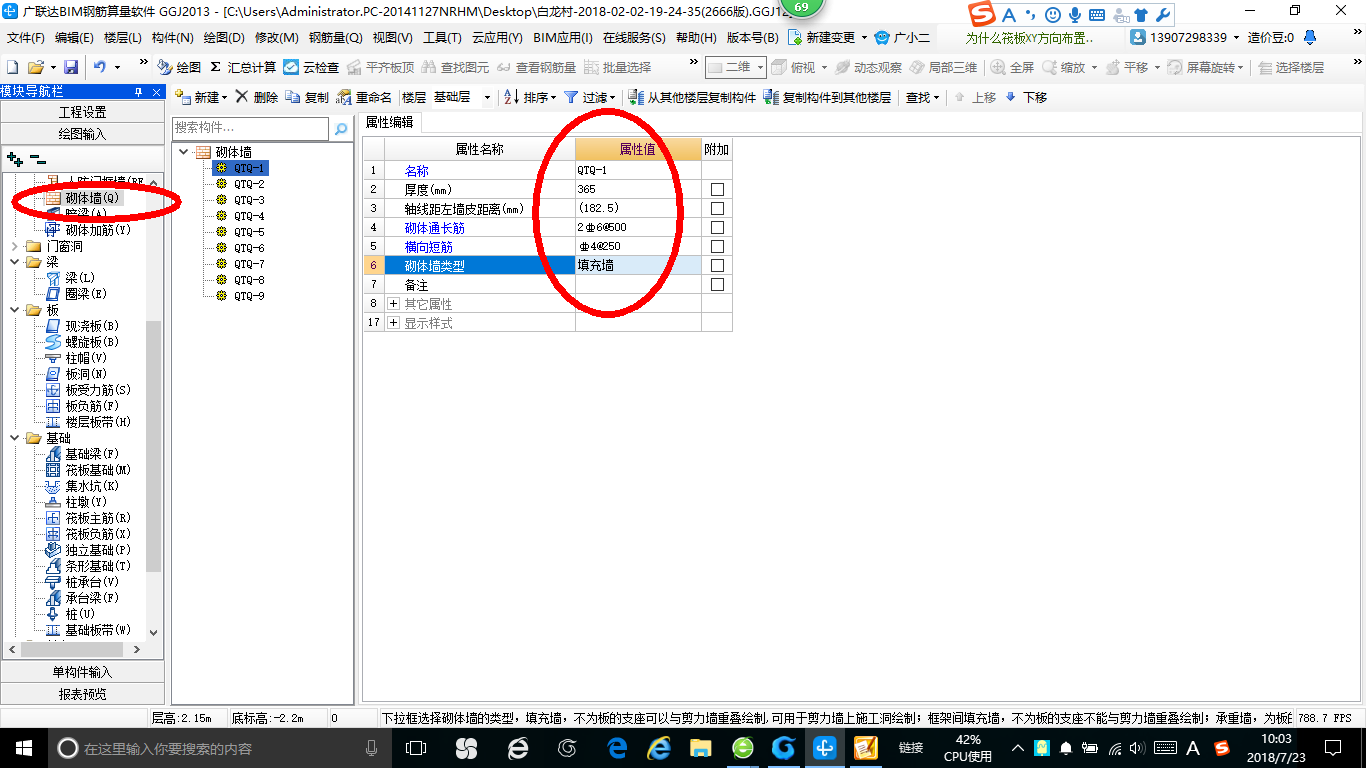Collapse the 梁 folder in module tree

(15, 262)
